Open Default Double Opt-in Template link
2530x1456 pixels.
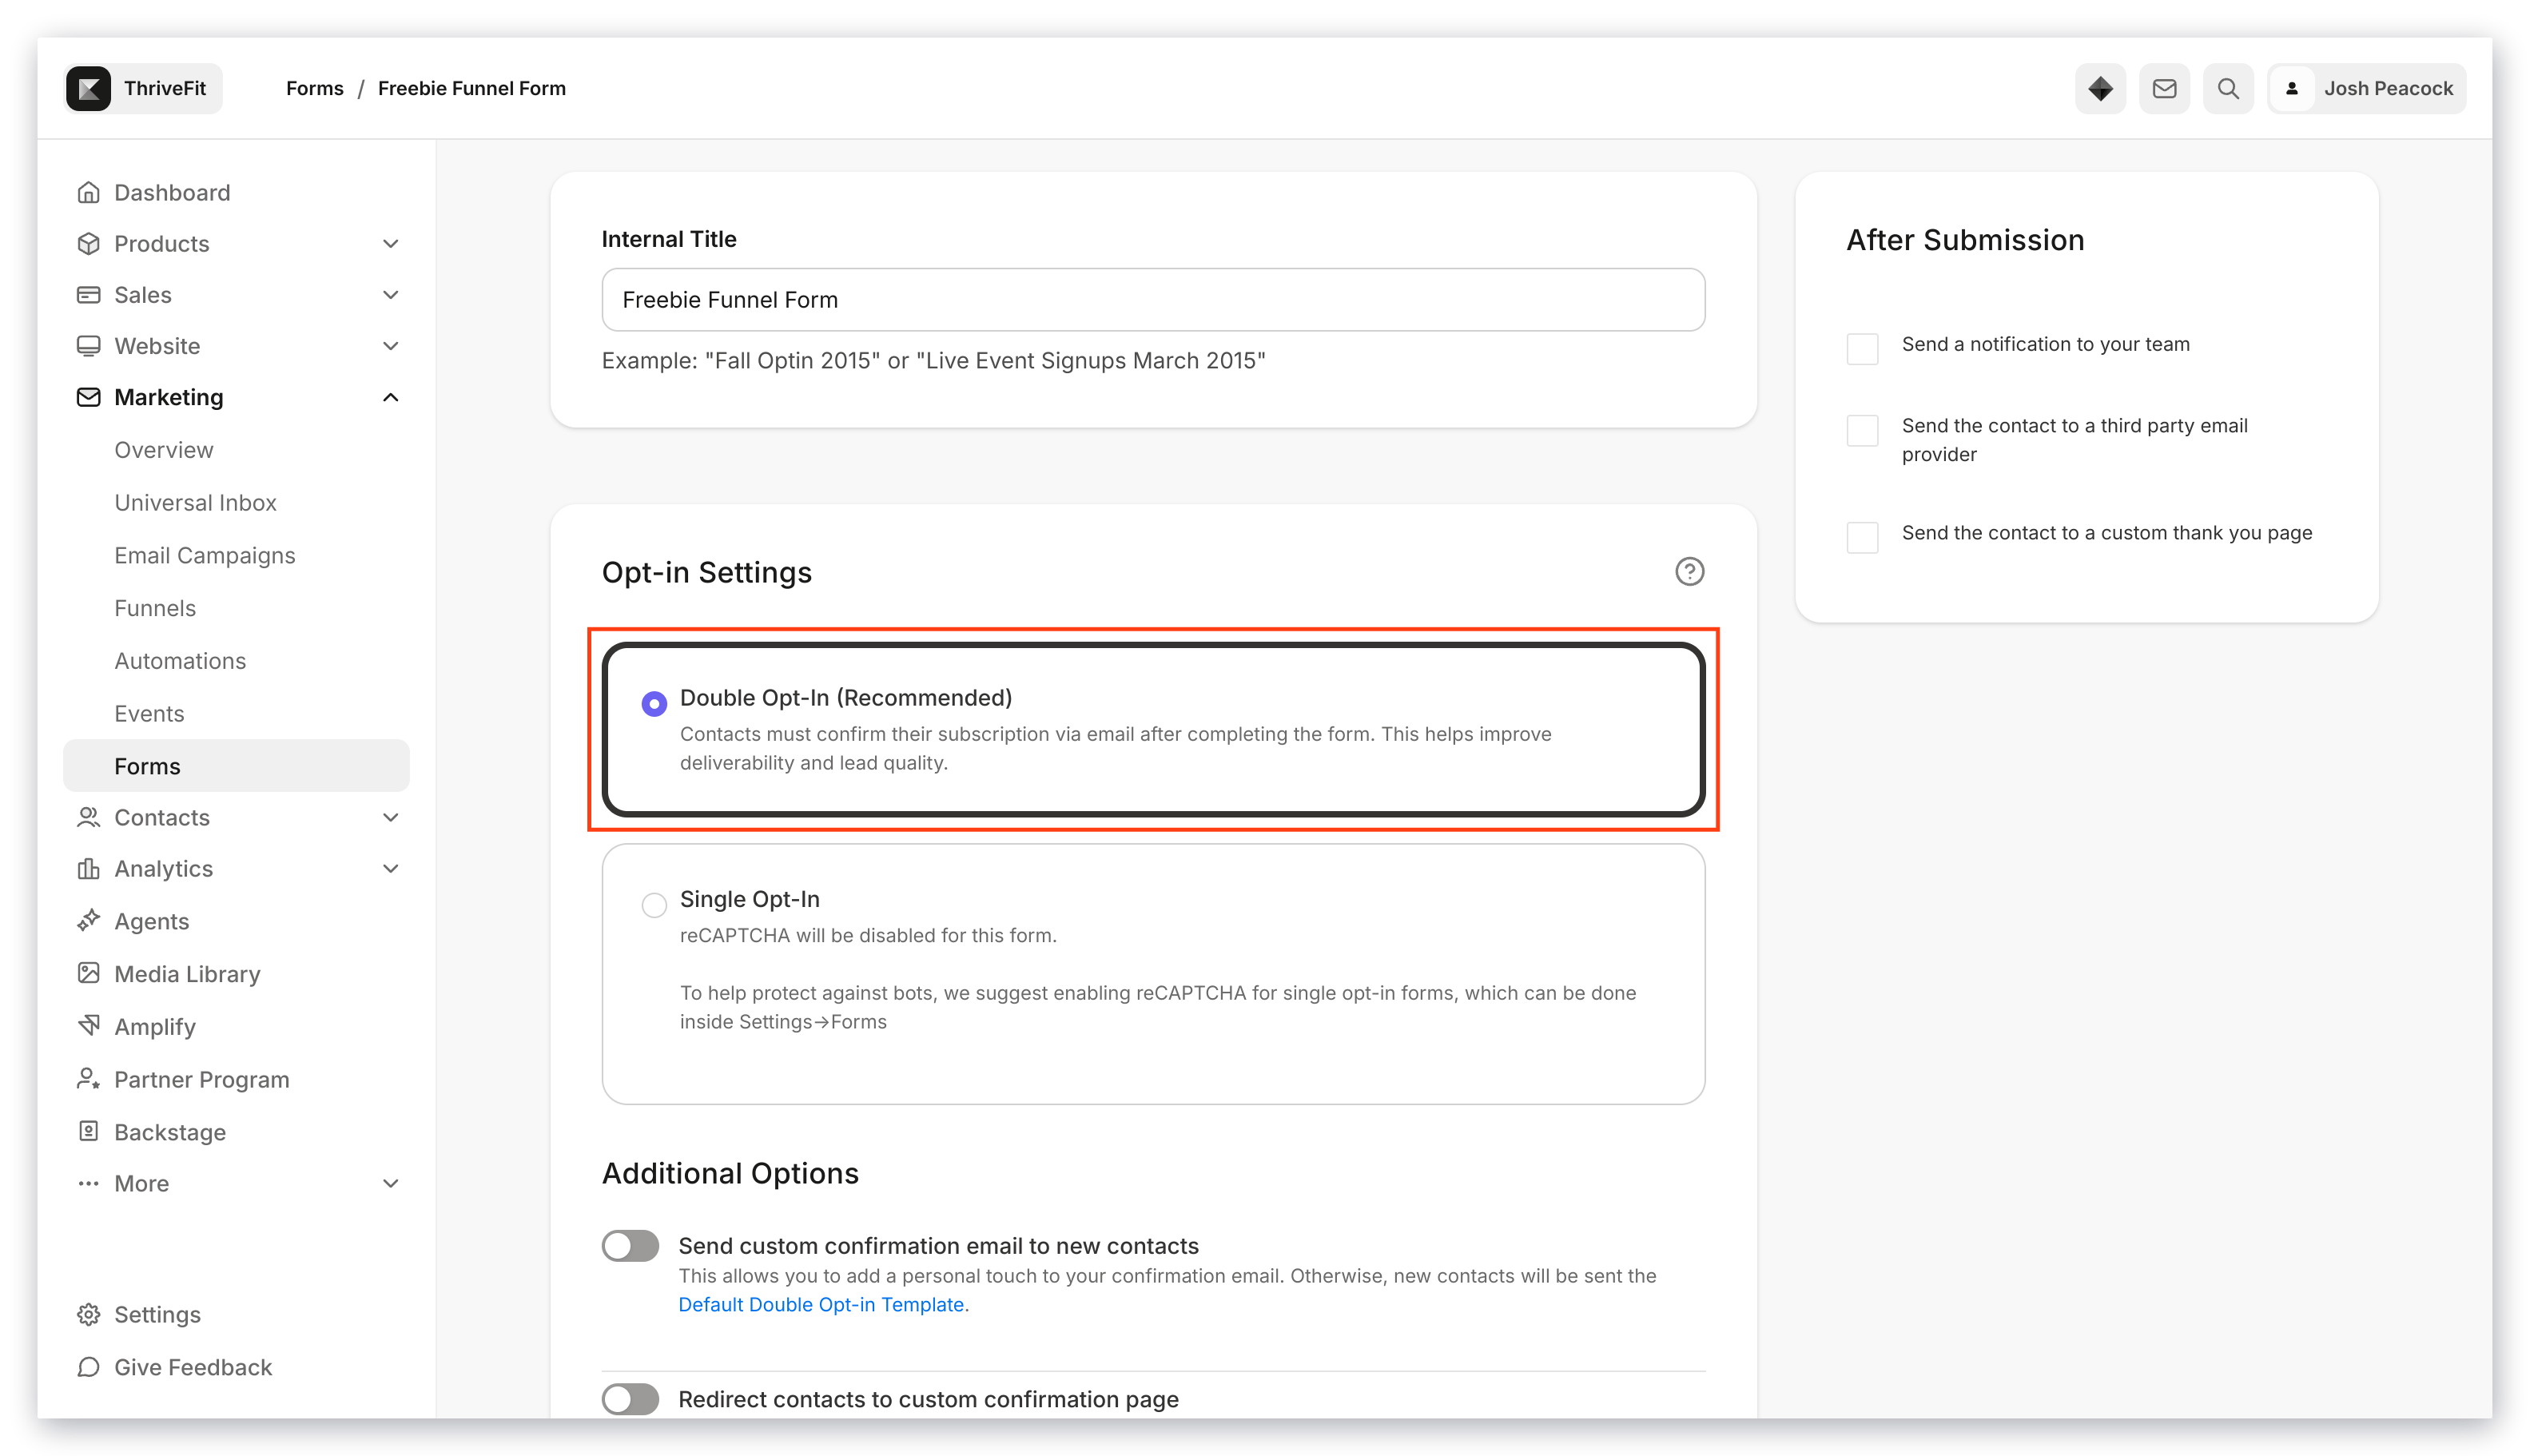tap(821, 1304)
